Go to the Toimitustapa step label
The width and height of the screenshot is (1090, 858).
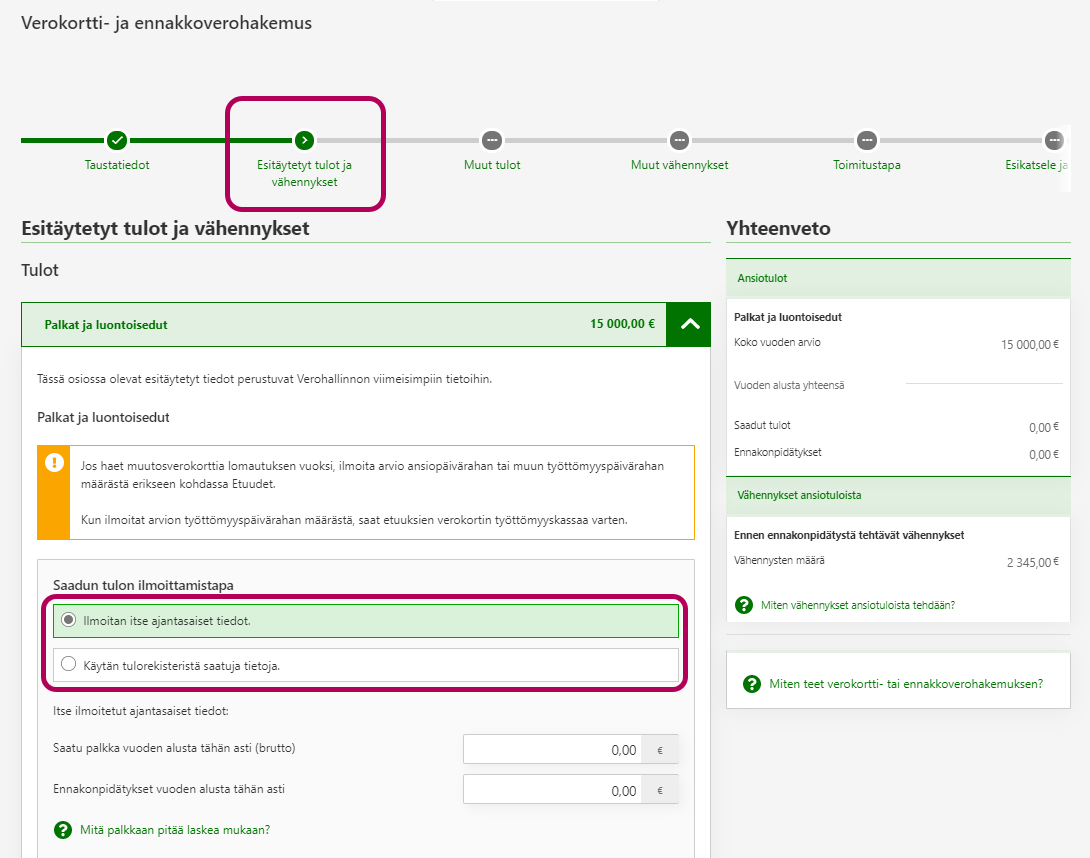point(867,165)
